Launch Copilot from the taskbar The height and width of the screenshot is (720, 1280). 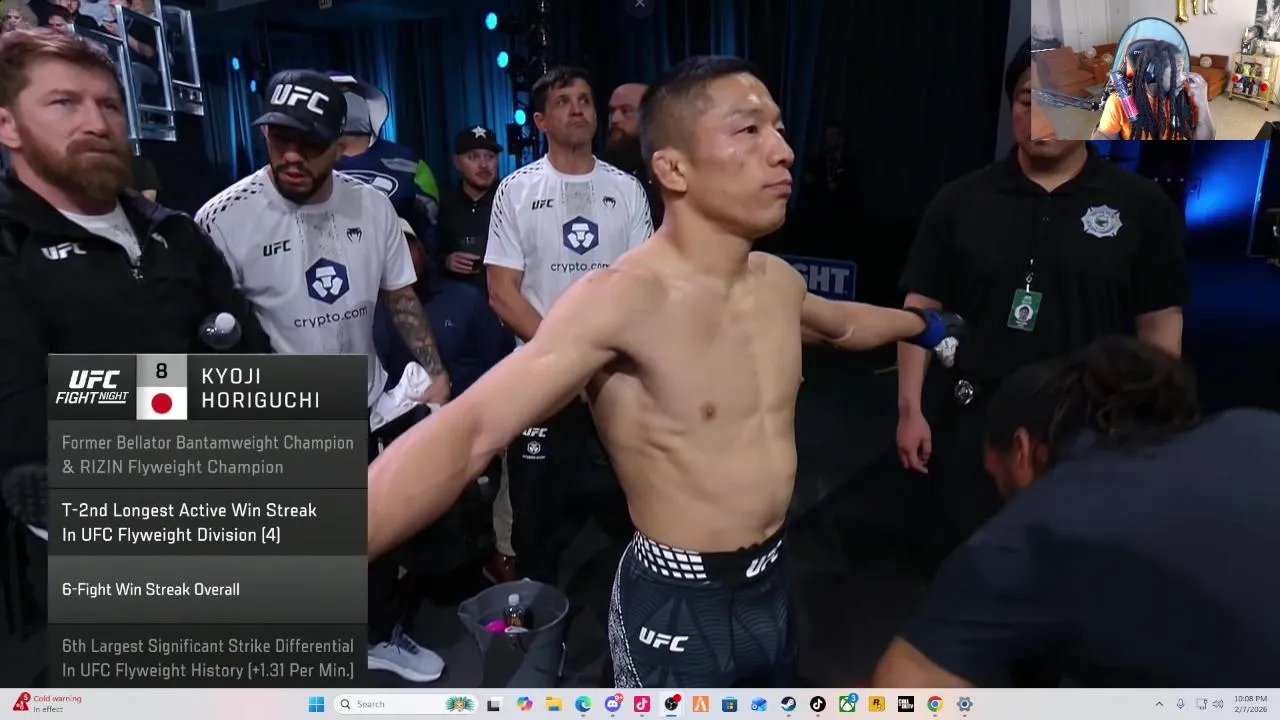524,704
